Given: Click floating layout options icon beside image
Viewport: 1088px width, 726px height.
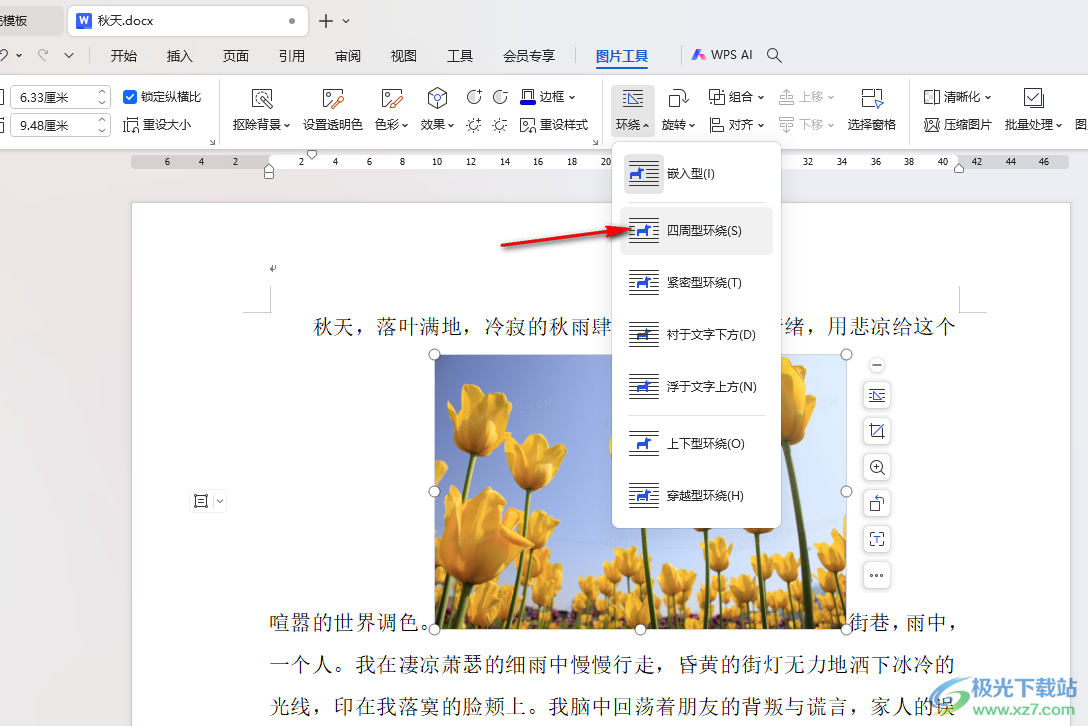Looking at the screenshot, I should click(x=877, y=396).
